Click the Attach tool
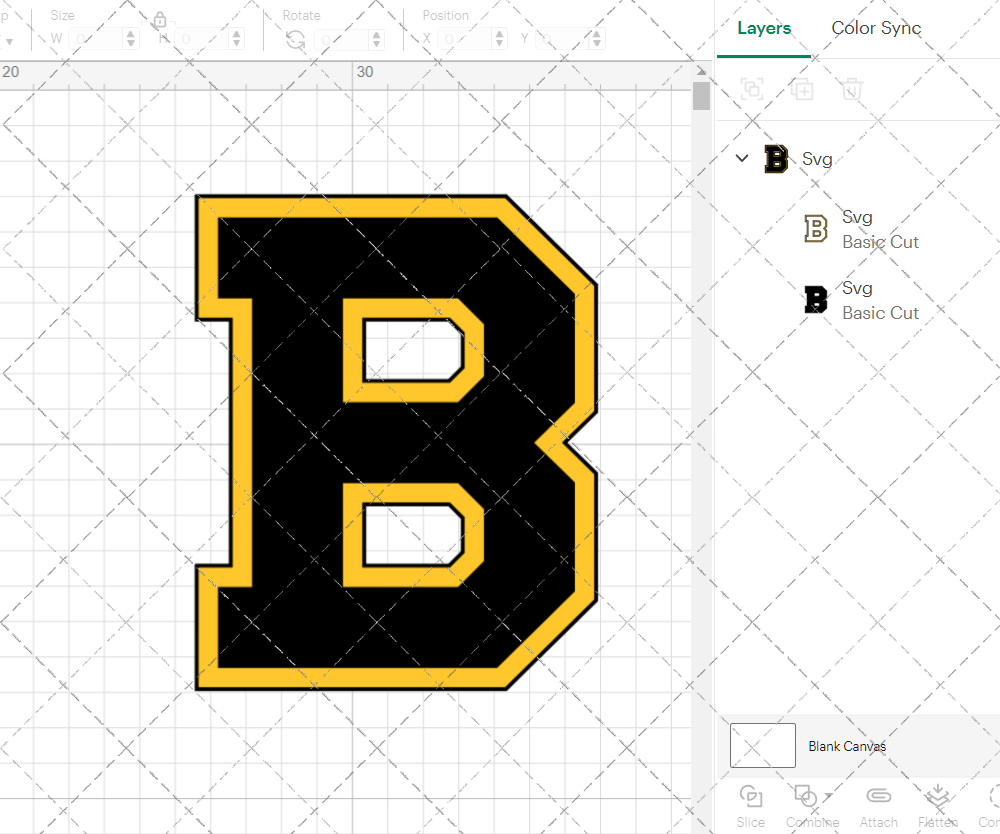 878,807
